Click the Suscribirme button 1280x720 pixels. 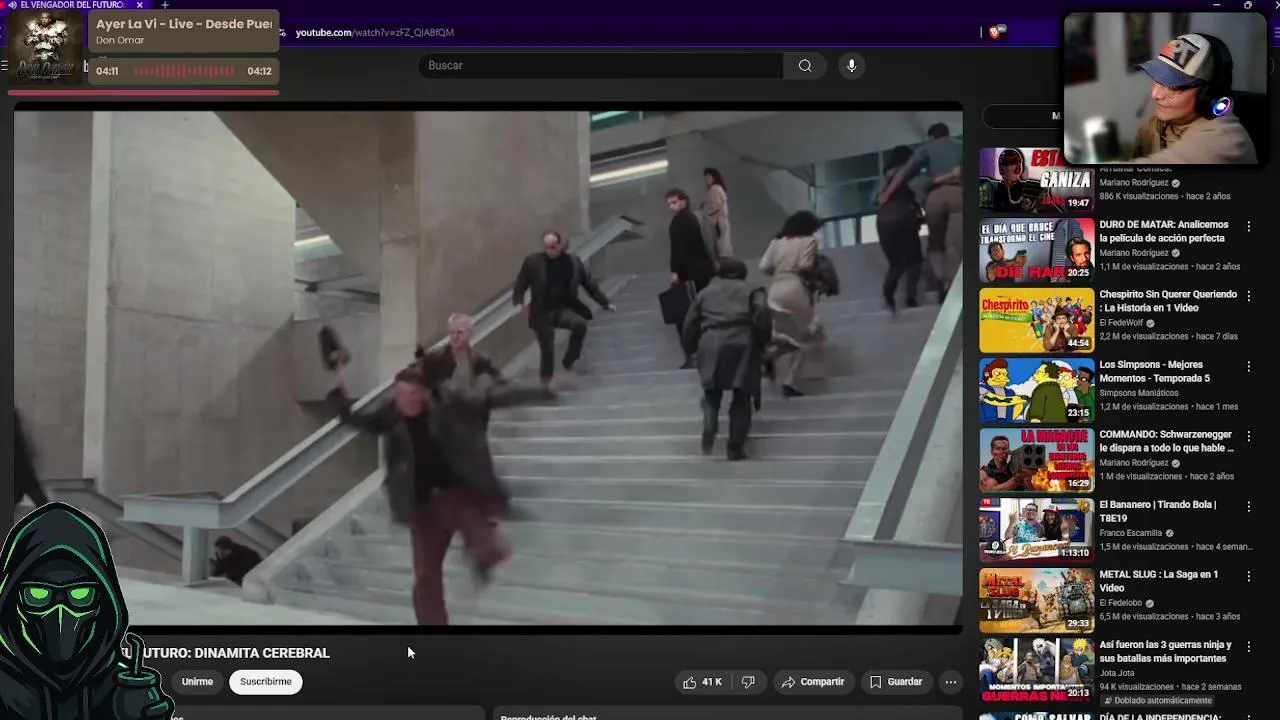266,682
